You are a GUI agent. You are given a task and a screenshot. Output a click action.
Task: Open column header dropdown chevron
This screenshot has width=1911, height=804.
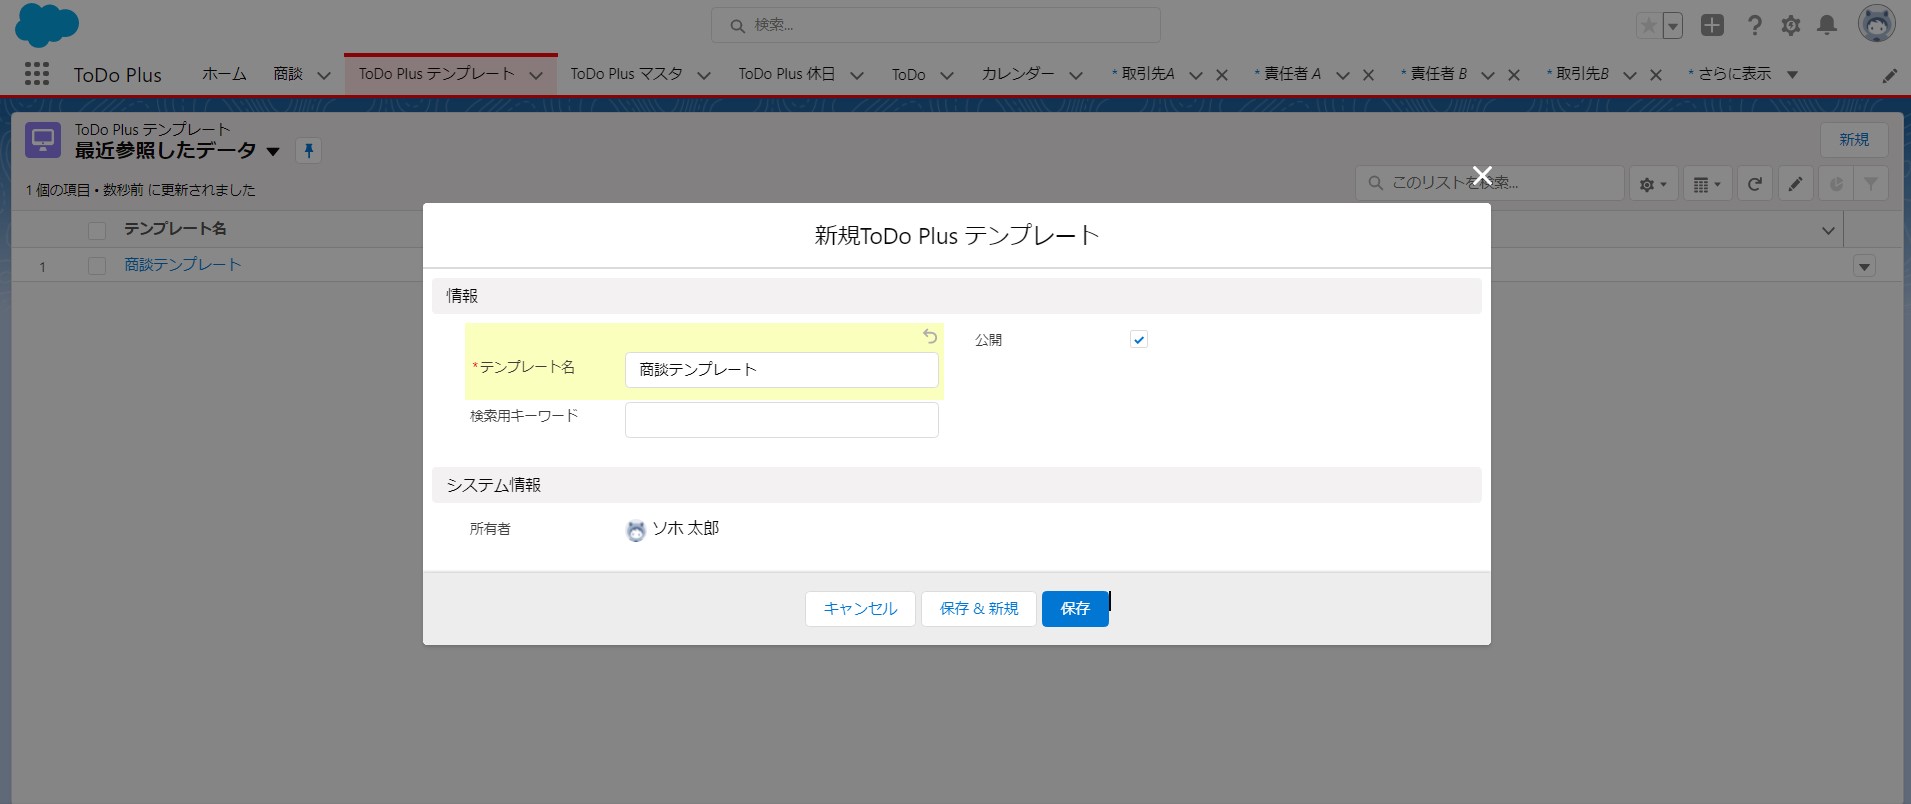click(1828, 231)
